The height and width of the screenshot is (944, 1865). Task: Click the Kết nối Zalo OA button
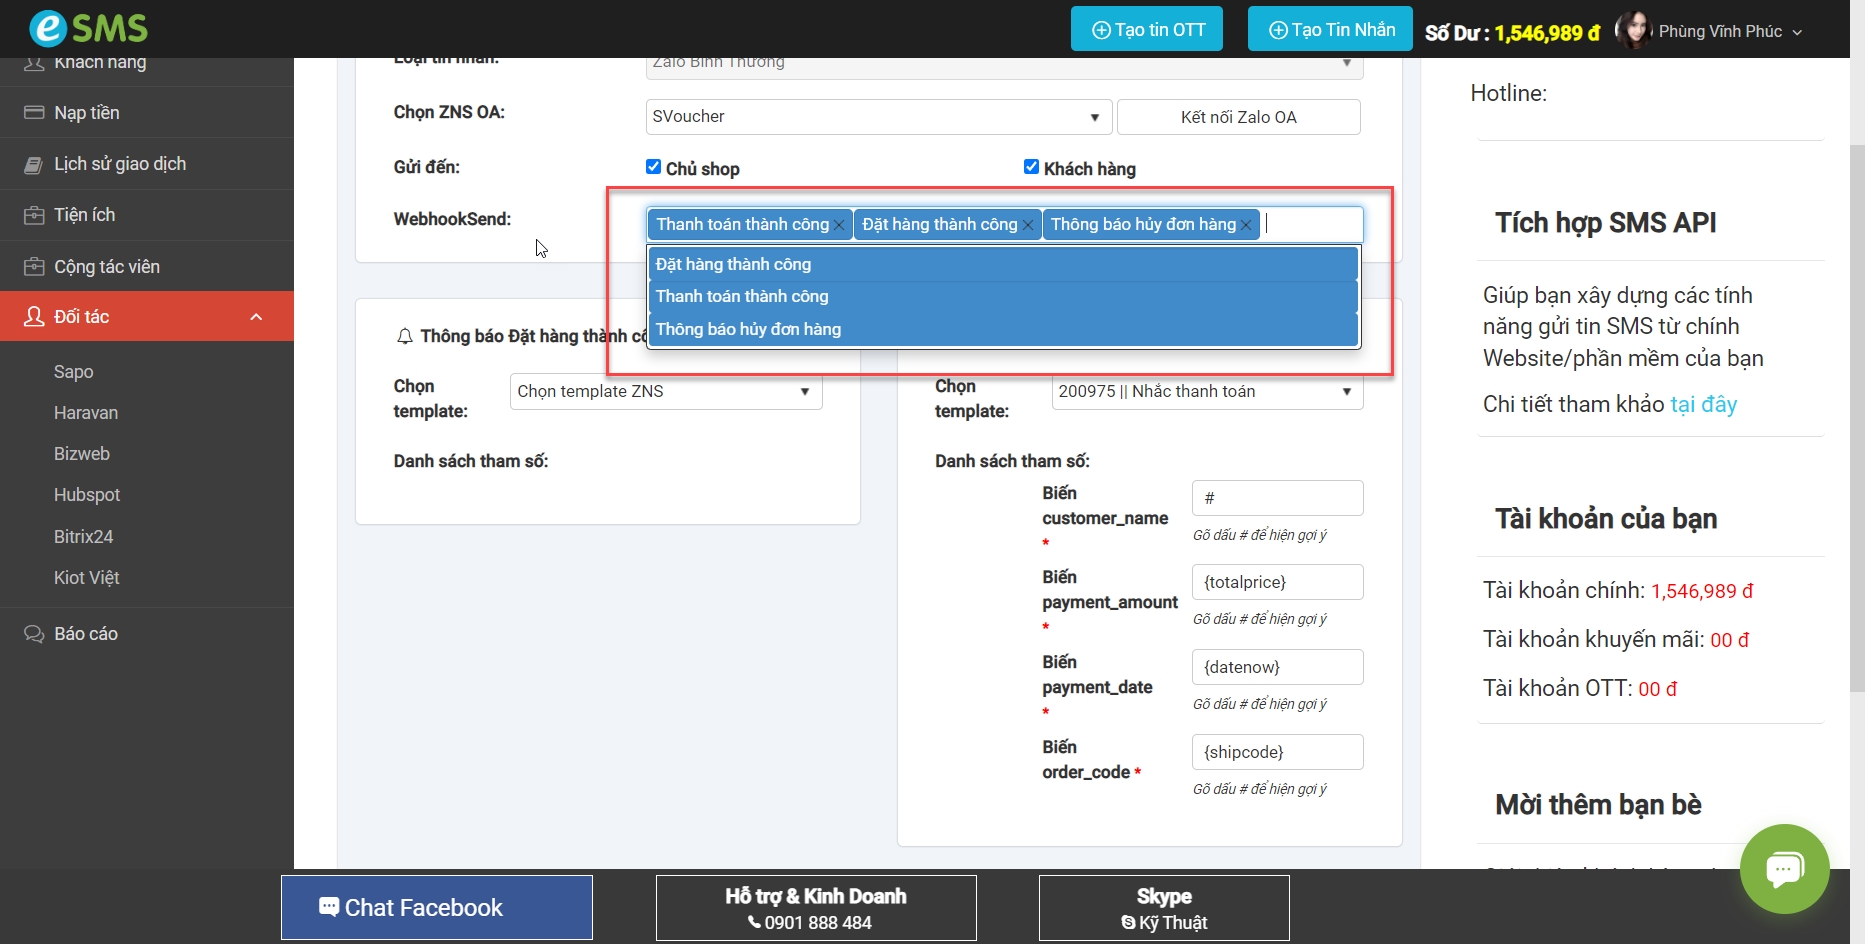(x=1238, y=117)
